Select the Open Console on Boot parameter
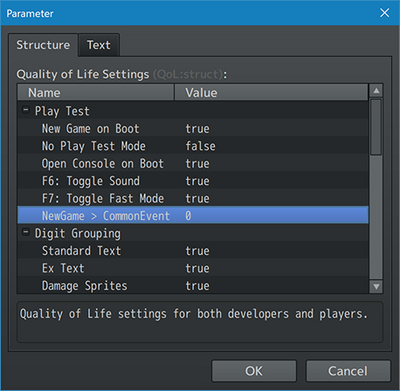Image resolution: width=400 pixels, height=391 pixels. click(x=193, y=163)
